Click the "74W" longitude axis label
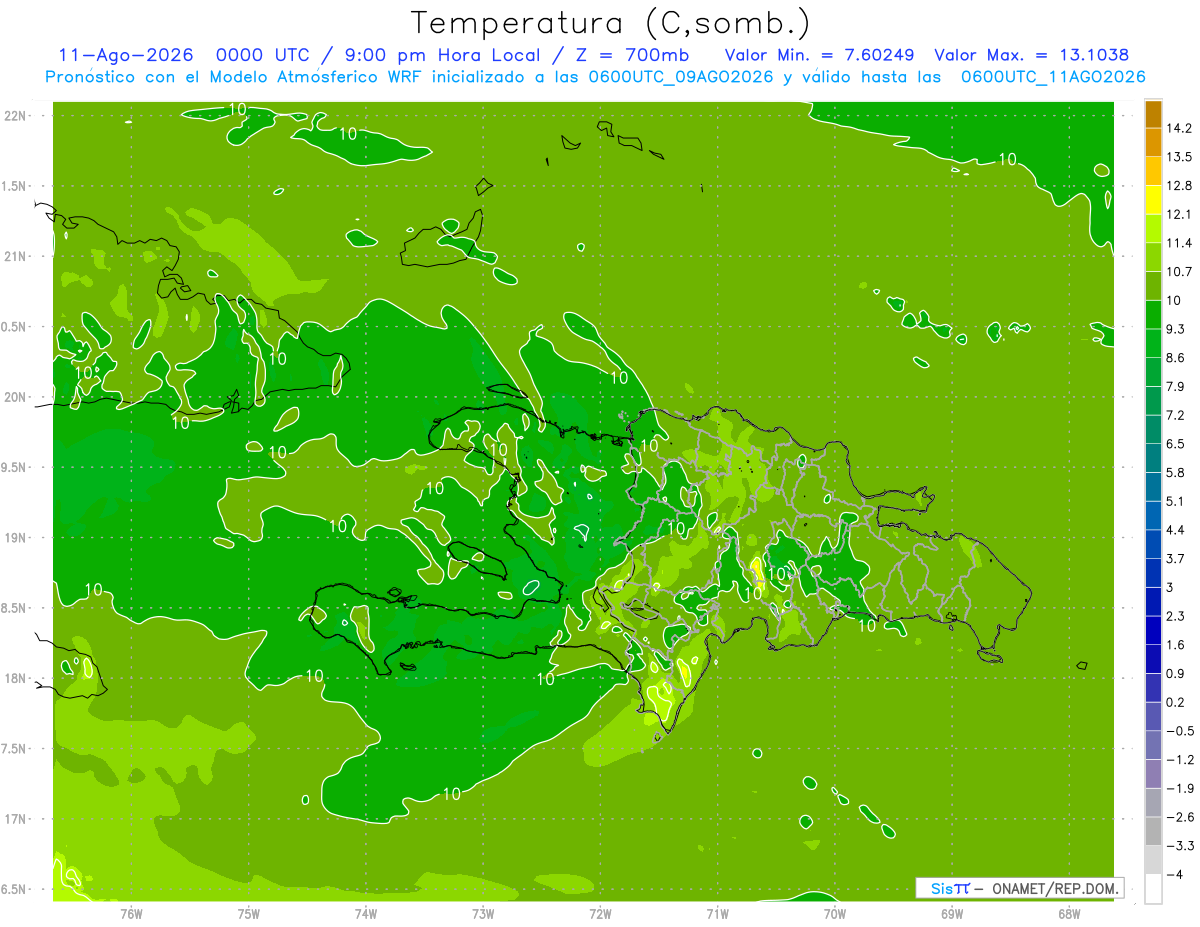The image size is (1200, 927). point(365,913)
